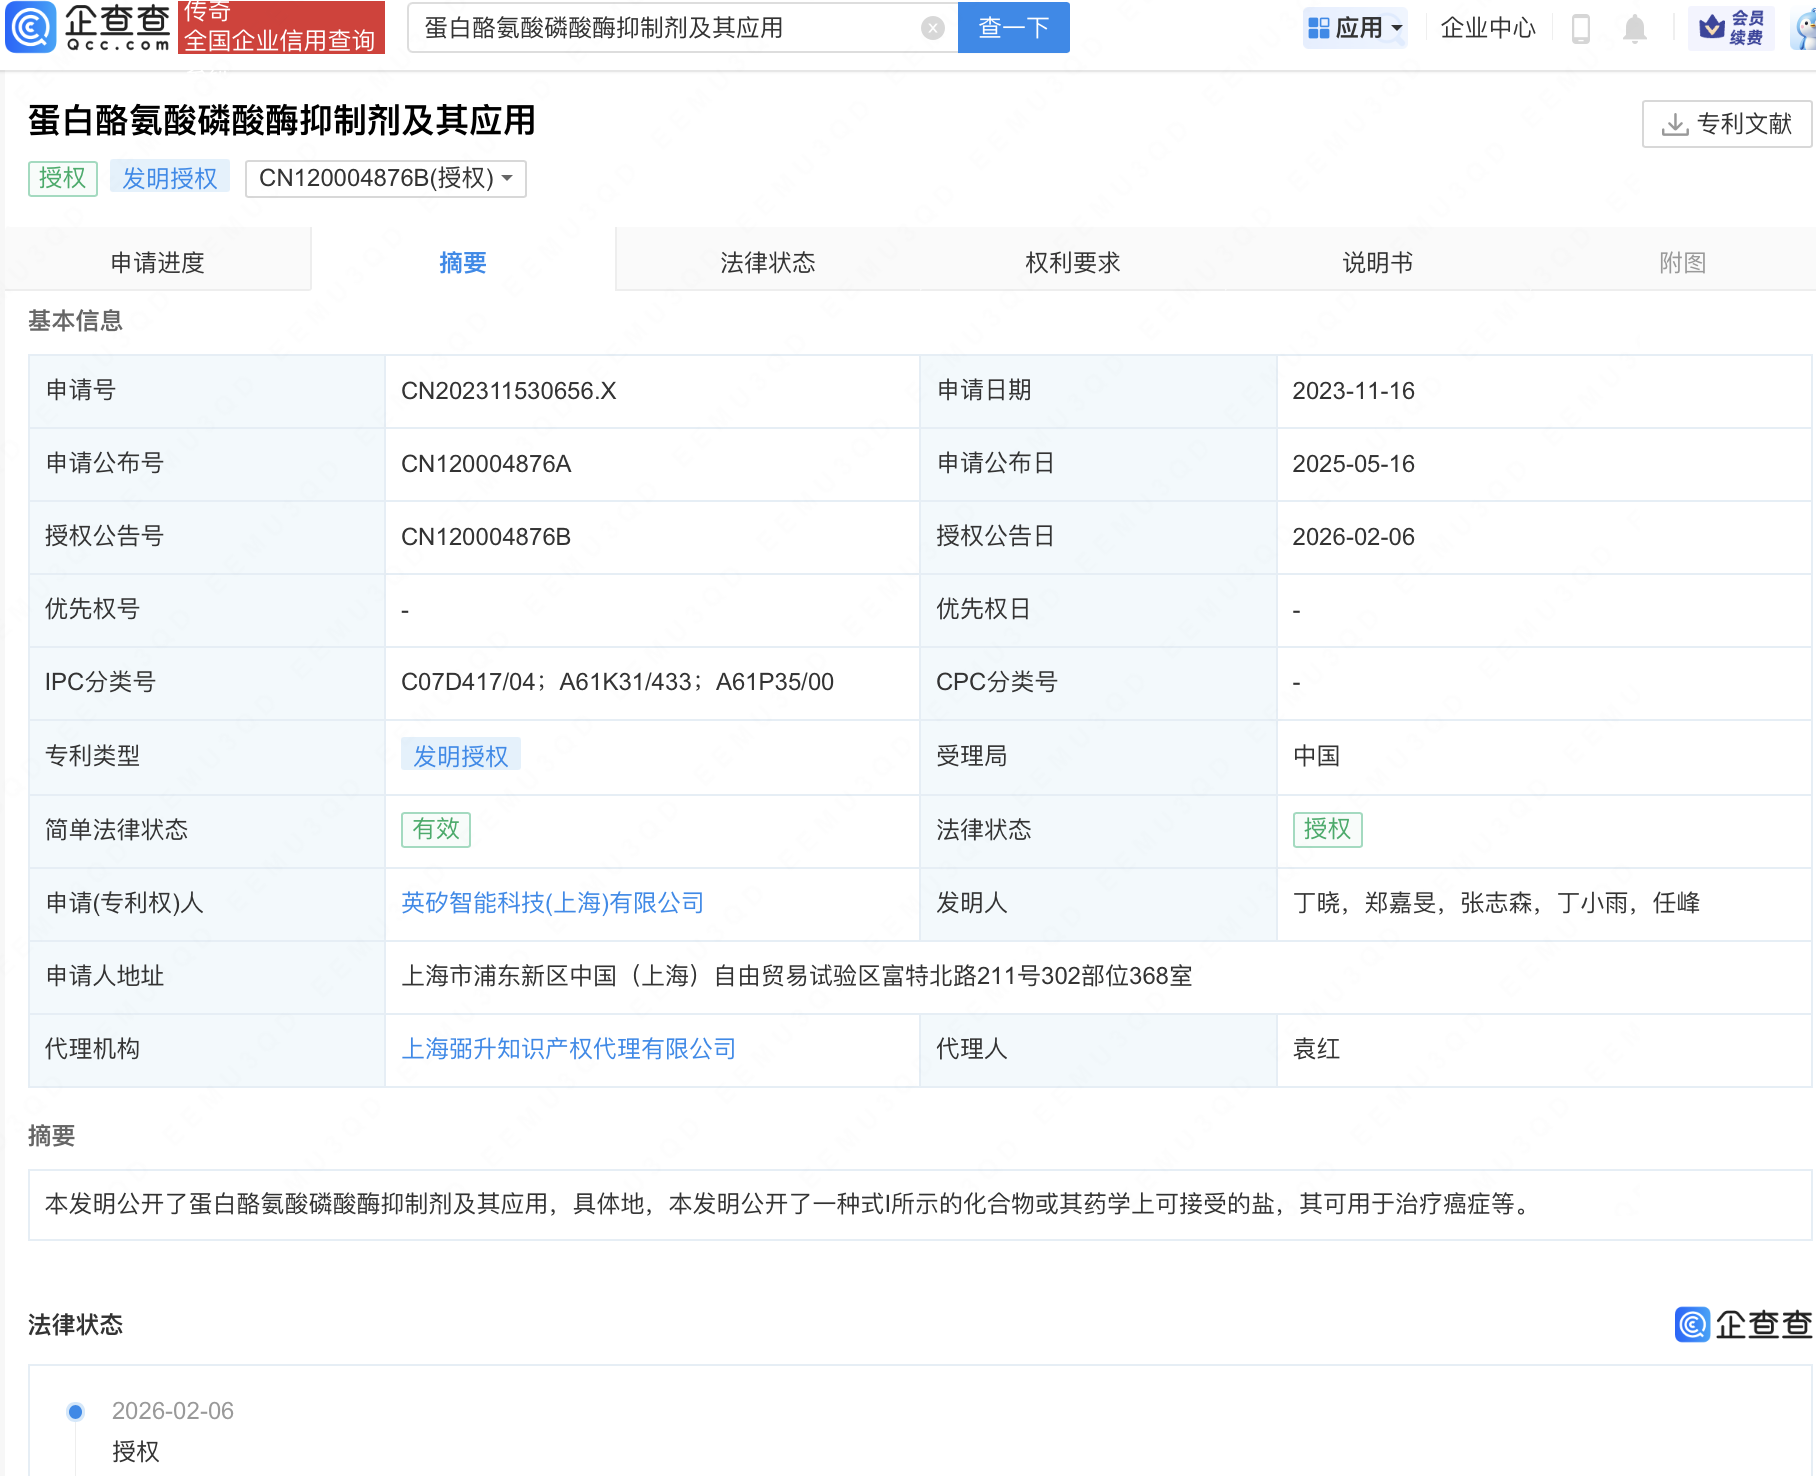Clear the search box text
This screenshot has height=1476, width=1816.
[x=932, y=28]
